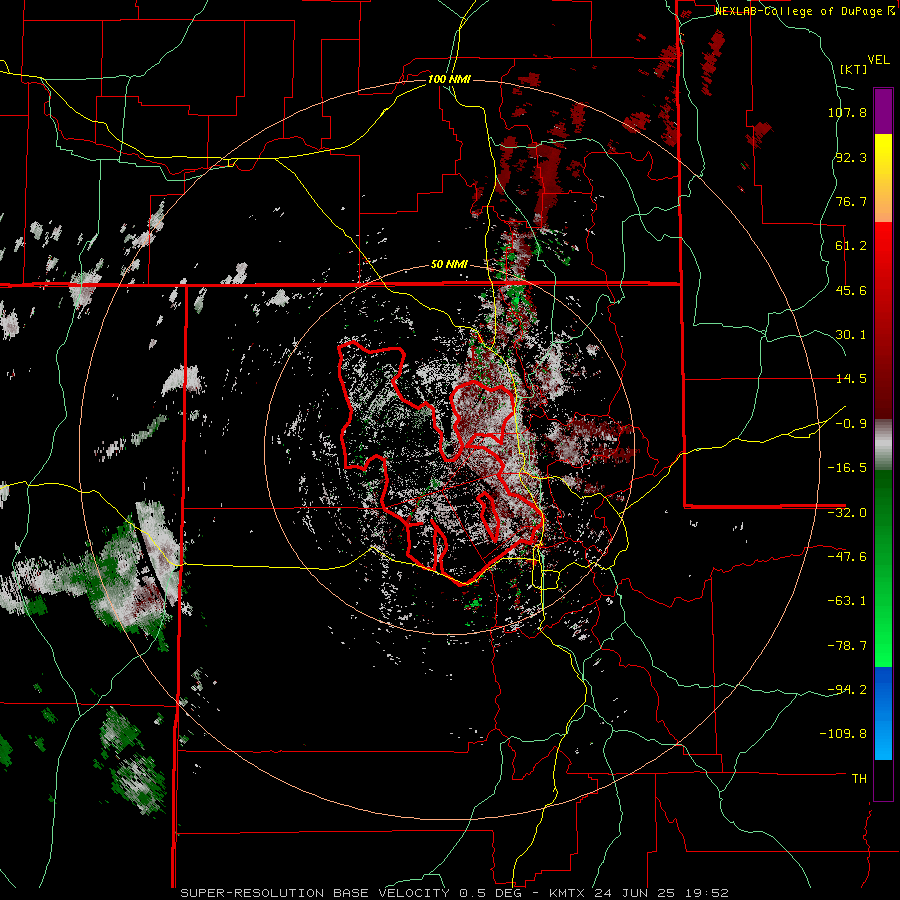This screenshot has height=900, width=900.
Task: Click the 14.5 velocity scale value
Action: coord(851,379)
